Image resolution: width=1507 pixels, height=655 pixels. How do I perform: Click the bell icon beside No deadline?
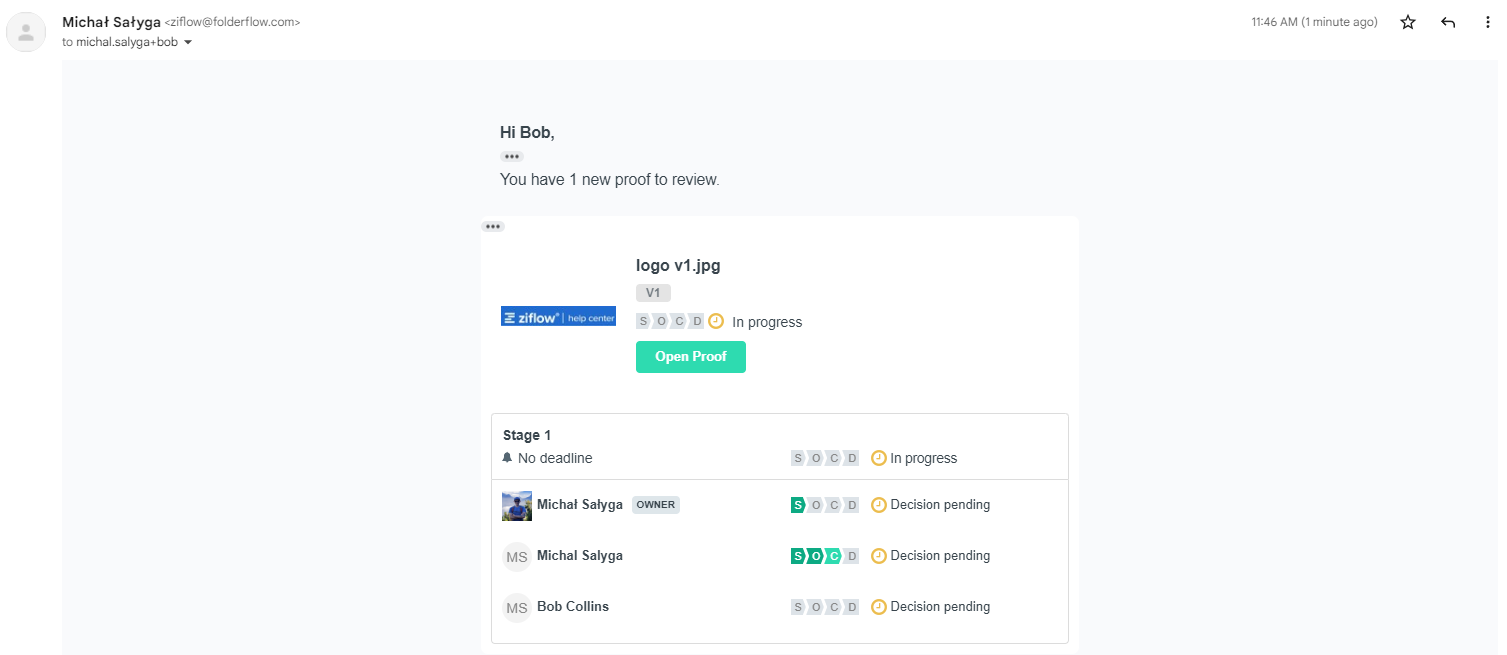[x=507, y=458]
